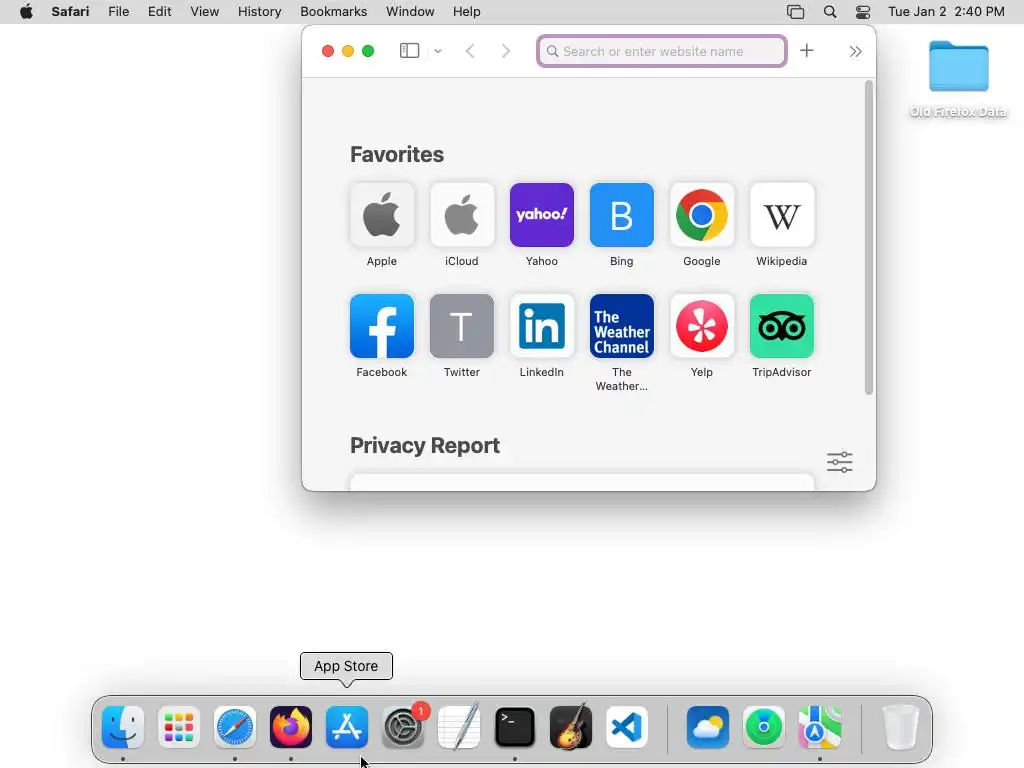Open the Bookmarks menu
The width and height of the screenshot is (1024, 768).
[333, 12]
